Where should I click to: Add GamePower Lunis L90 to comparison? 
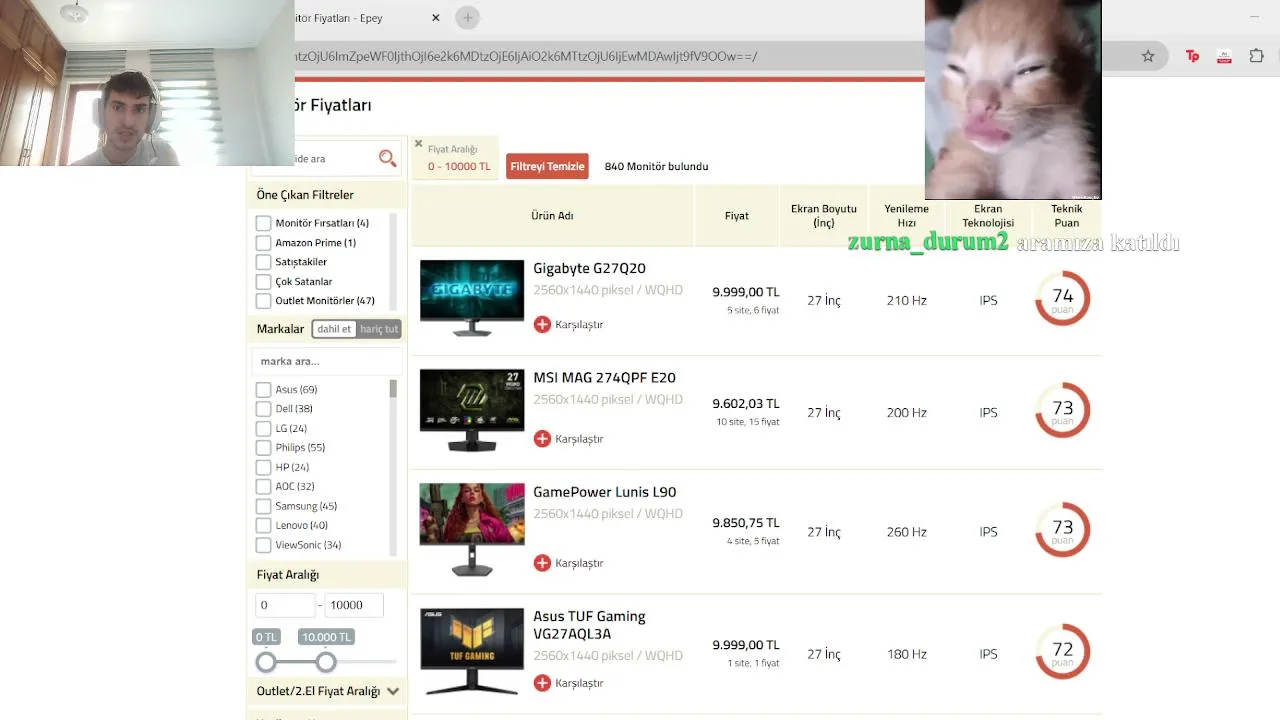point(568,563)
